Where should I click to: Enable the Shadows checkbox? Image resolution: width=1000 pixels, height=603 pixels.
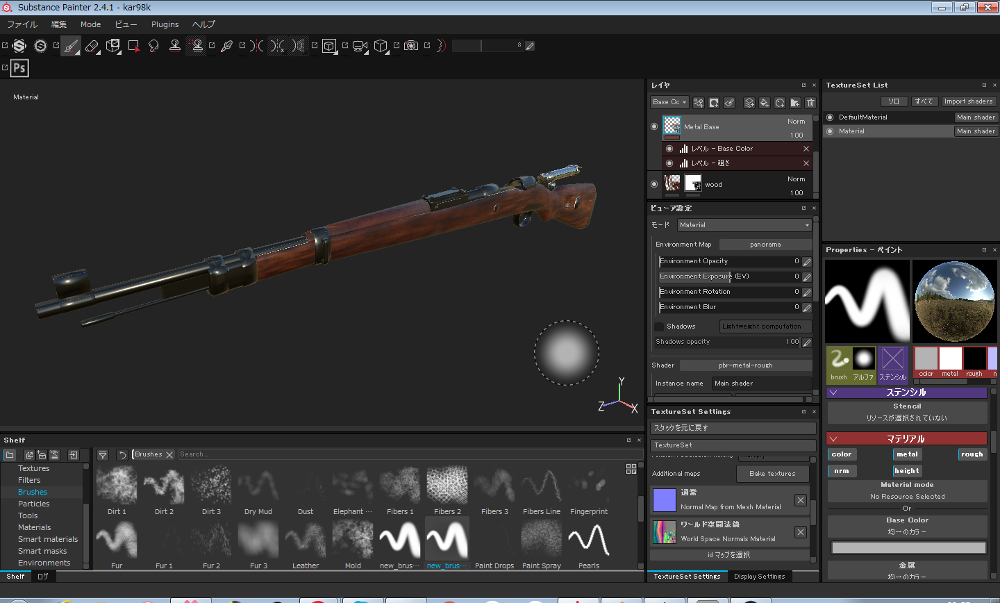coord(659,326)
